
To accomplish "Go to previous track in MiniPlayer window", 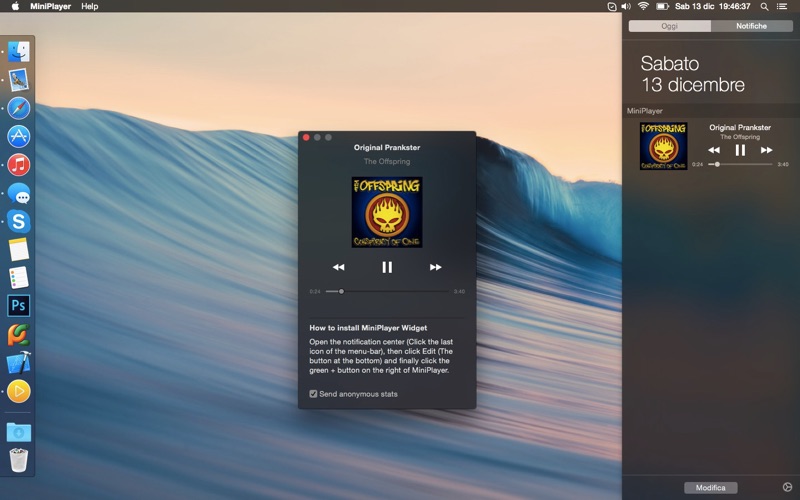I will coord(338,267).
